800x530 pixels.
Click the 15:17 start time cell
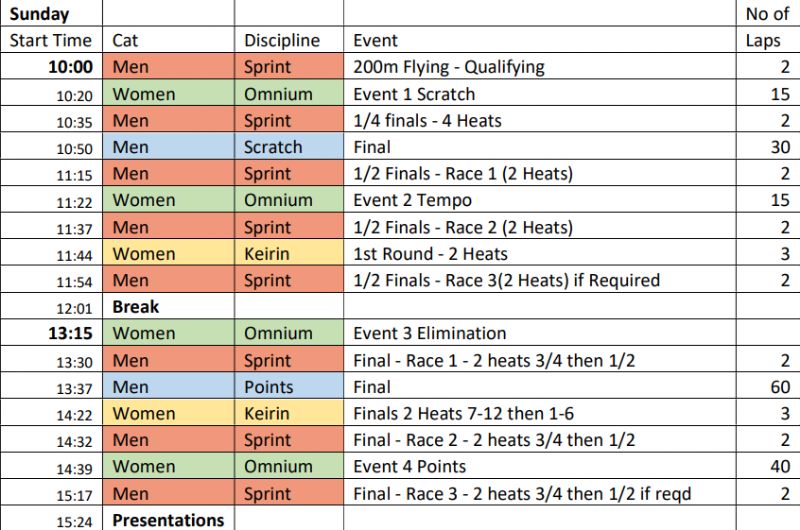(x=52, y=493)
